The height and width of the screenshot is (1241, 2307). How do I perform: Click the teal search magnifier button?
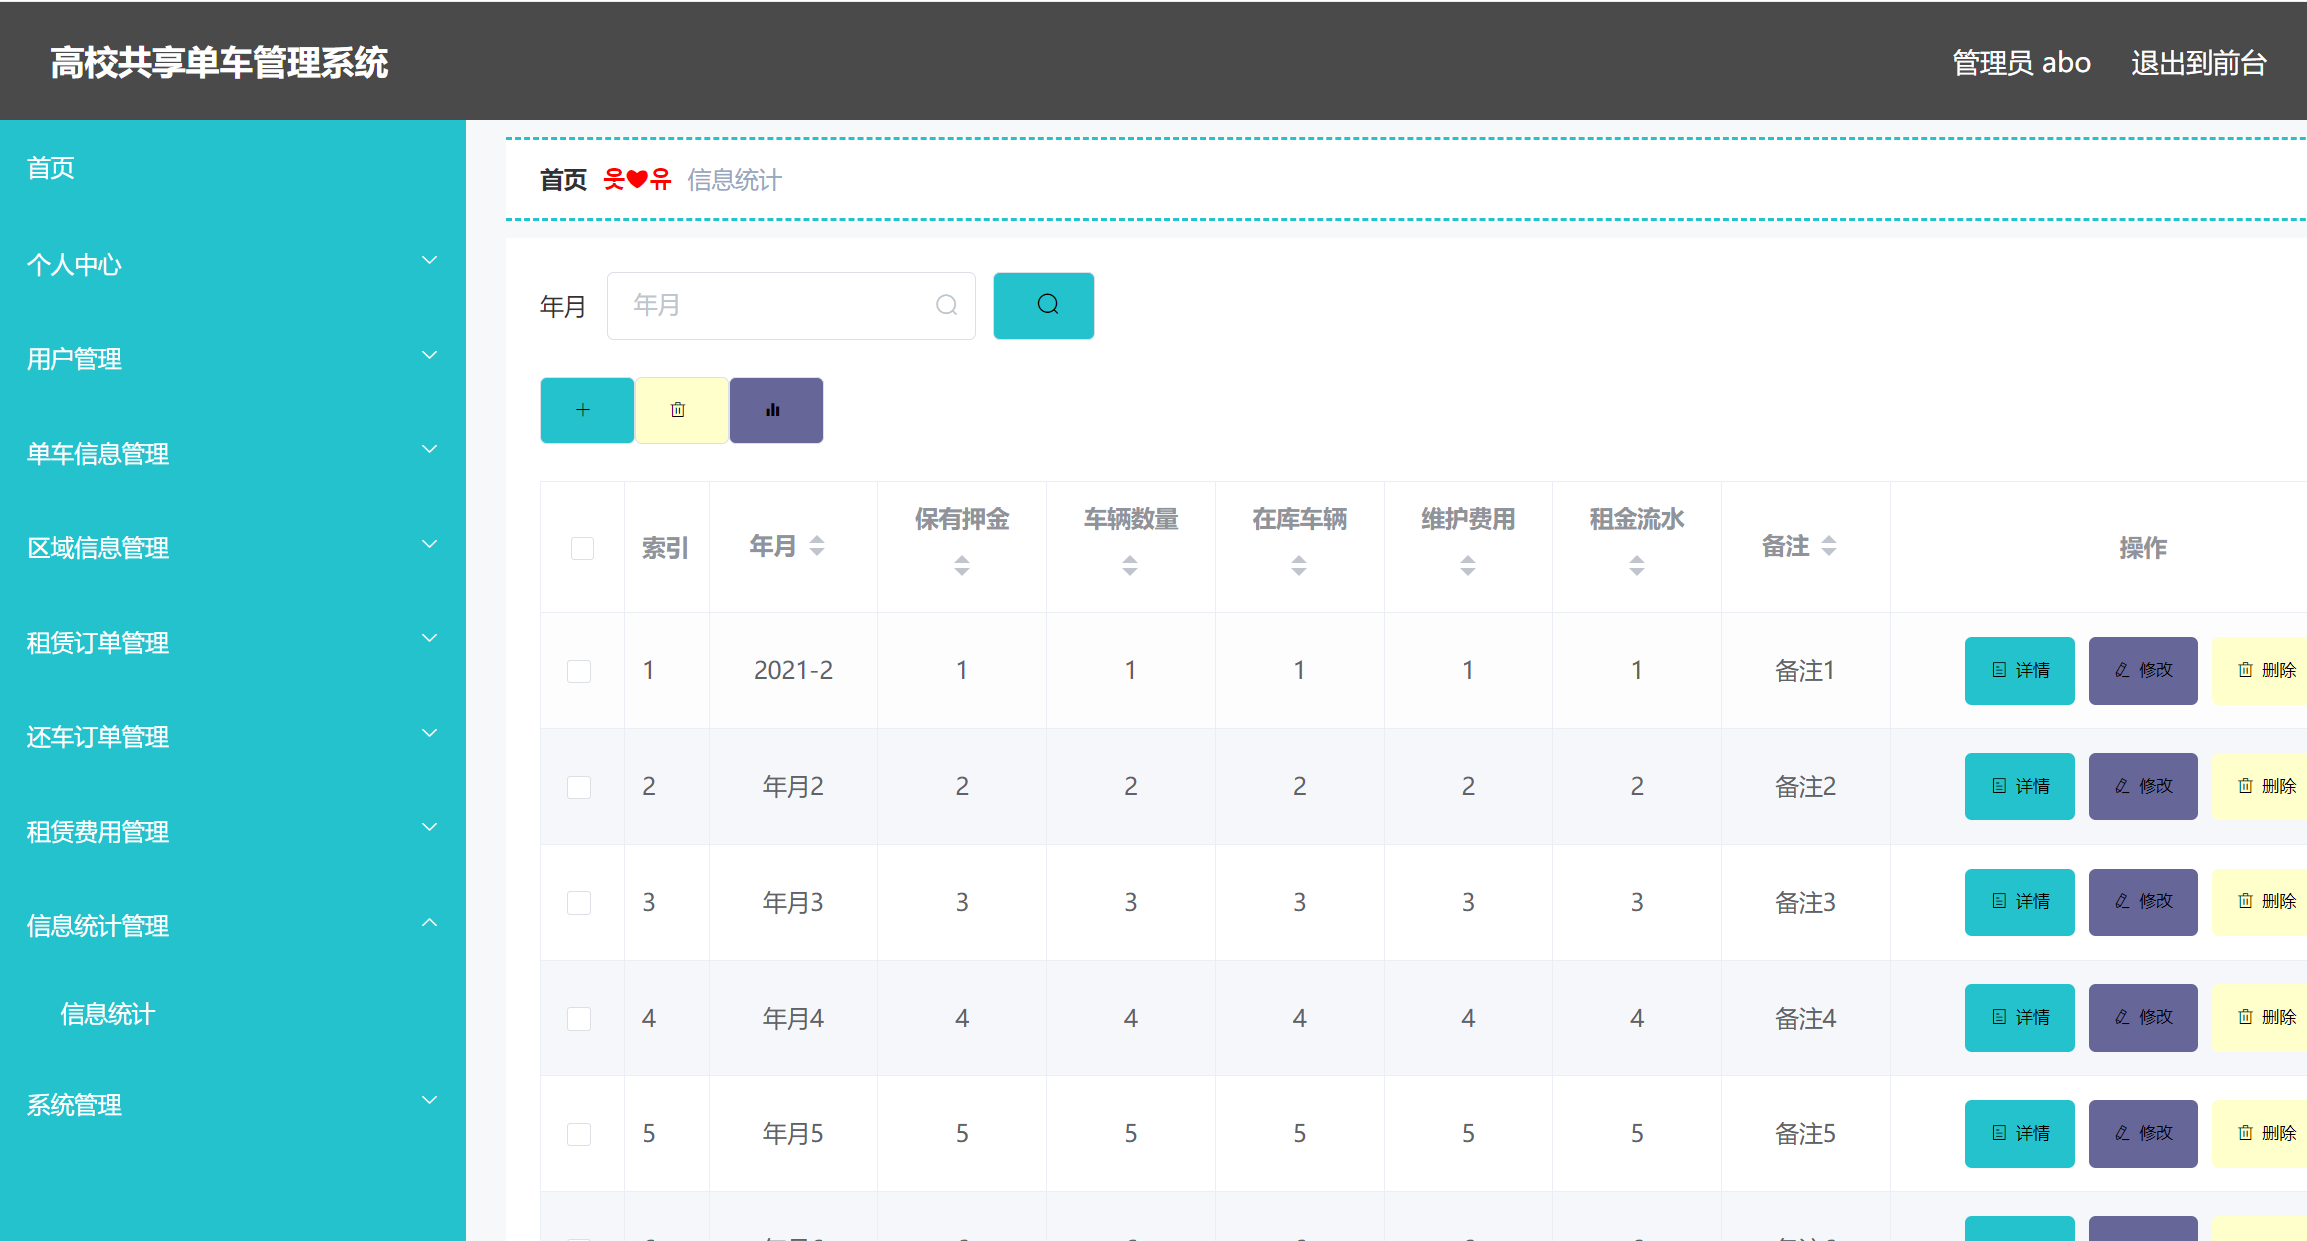[1043, 306]
